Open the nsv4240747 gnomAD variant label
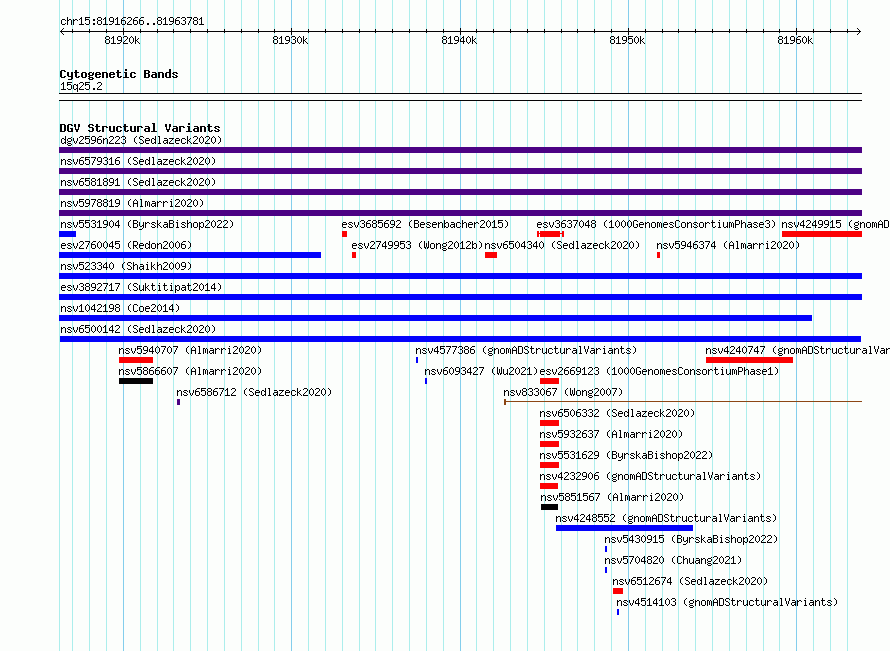Screen dimensions: 890x651 pos(797,350)
